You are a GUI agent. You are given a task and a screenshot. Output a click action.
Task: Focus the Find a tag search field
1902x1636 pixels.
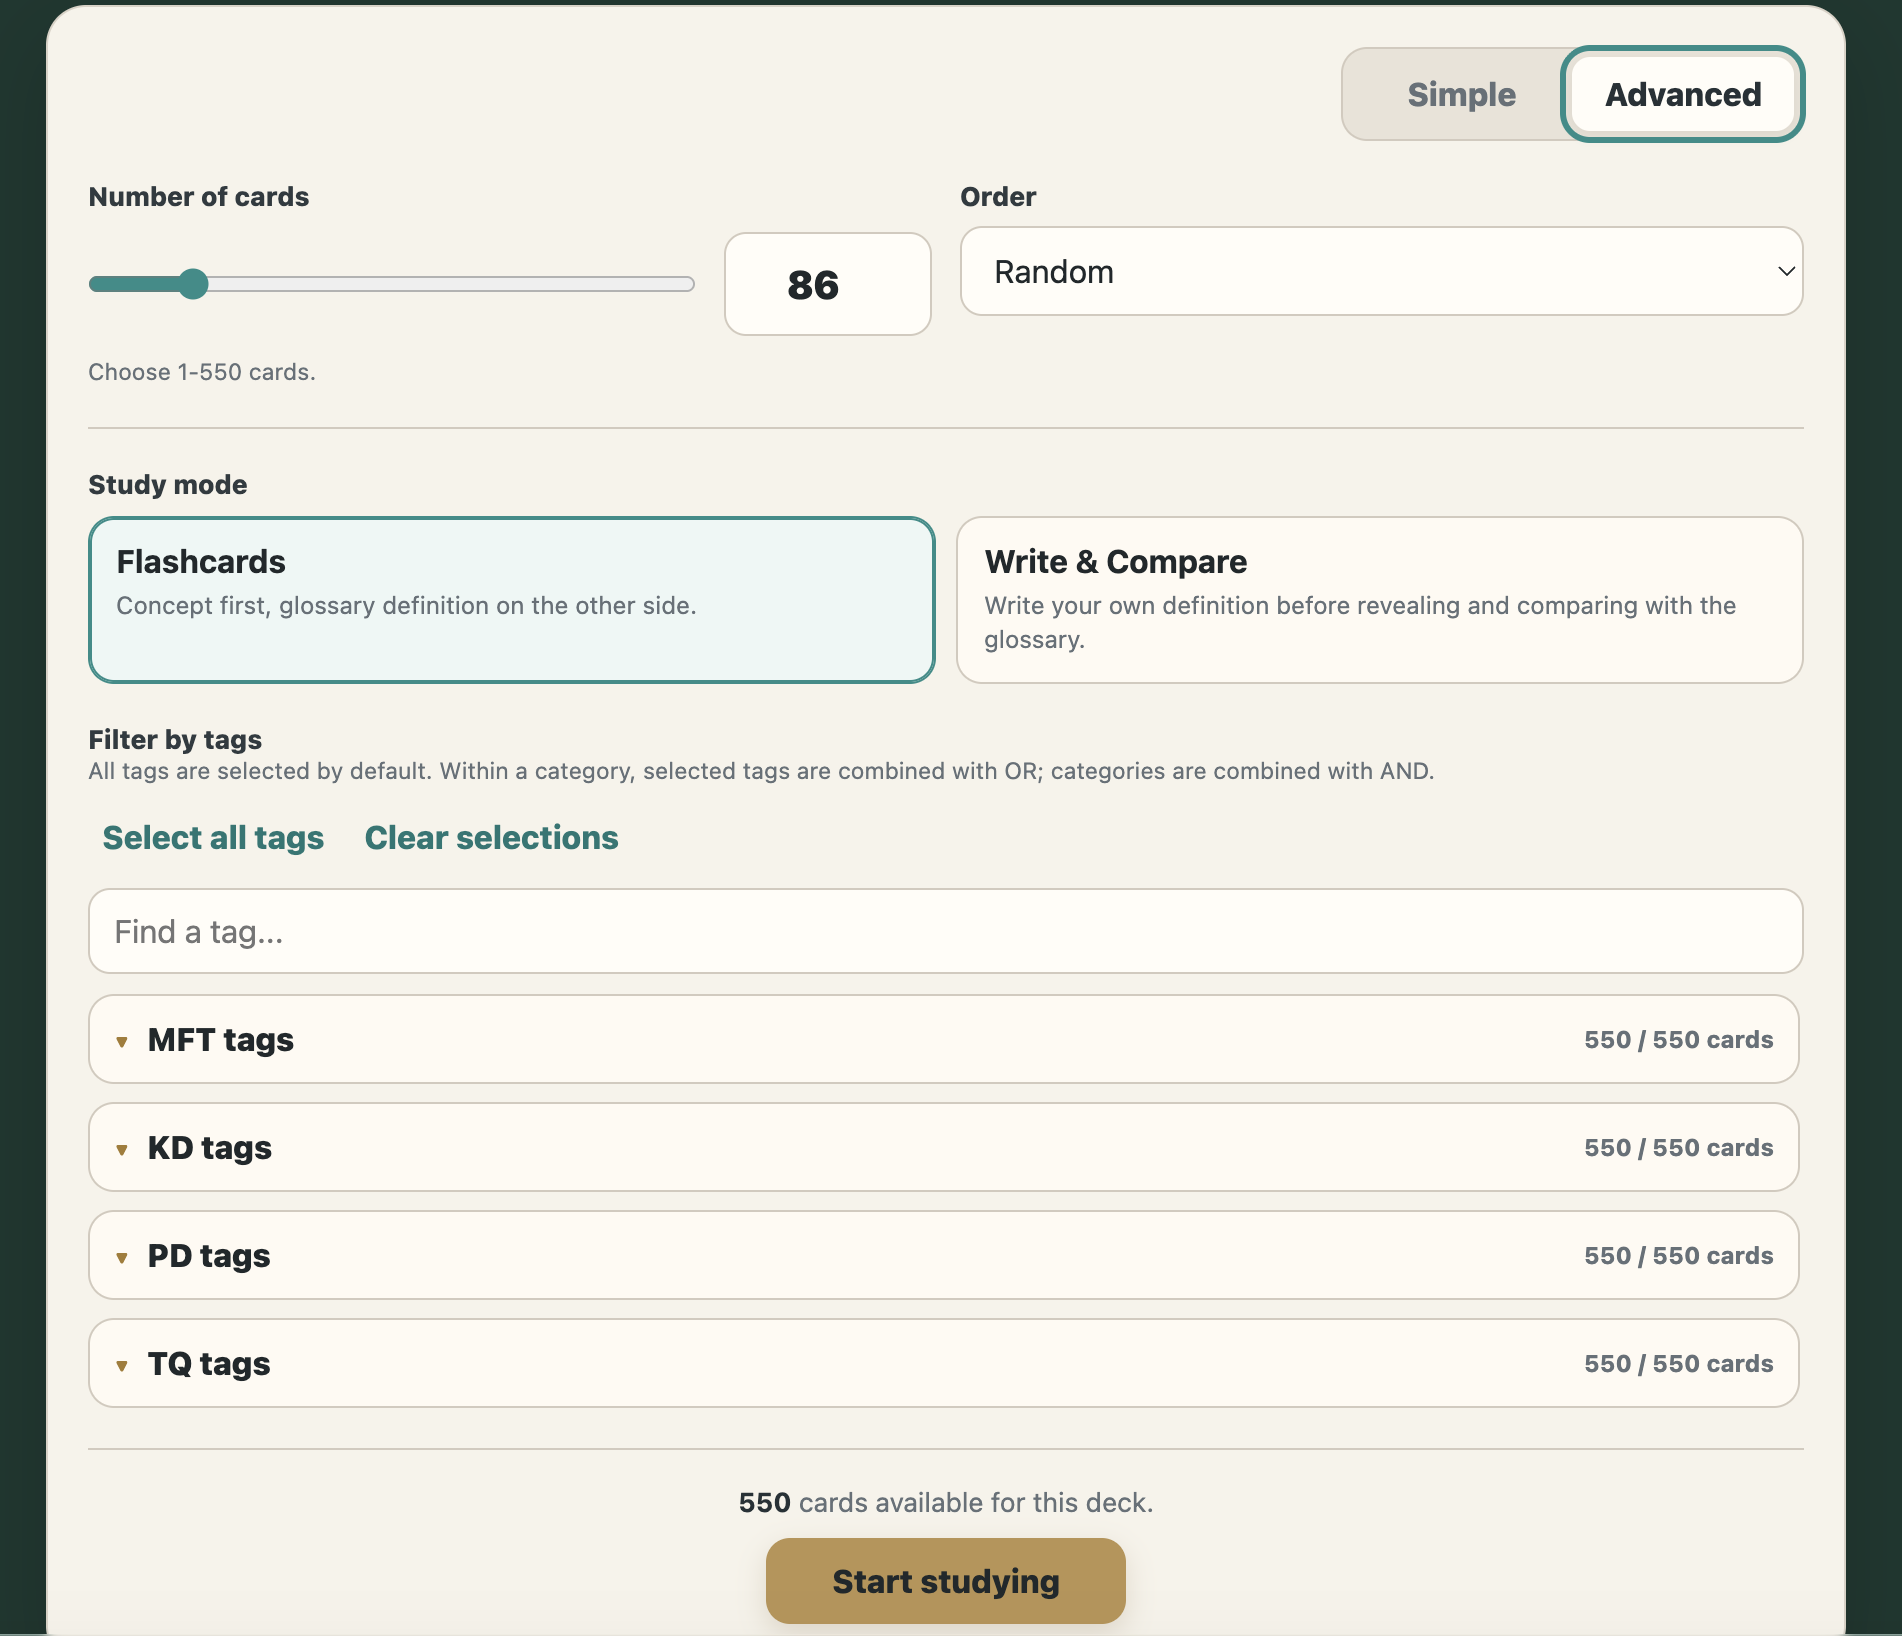point(945,931)
